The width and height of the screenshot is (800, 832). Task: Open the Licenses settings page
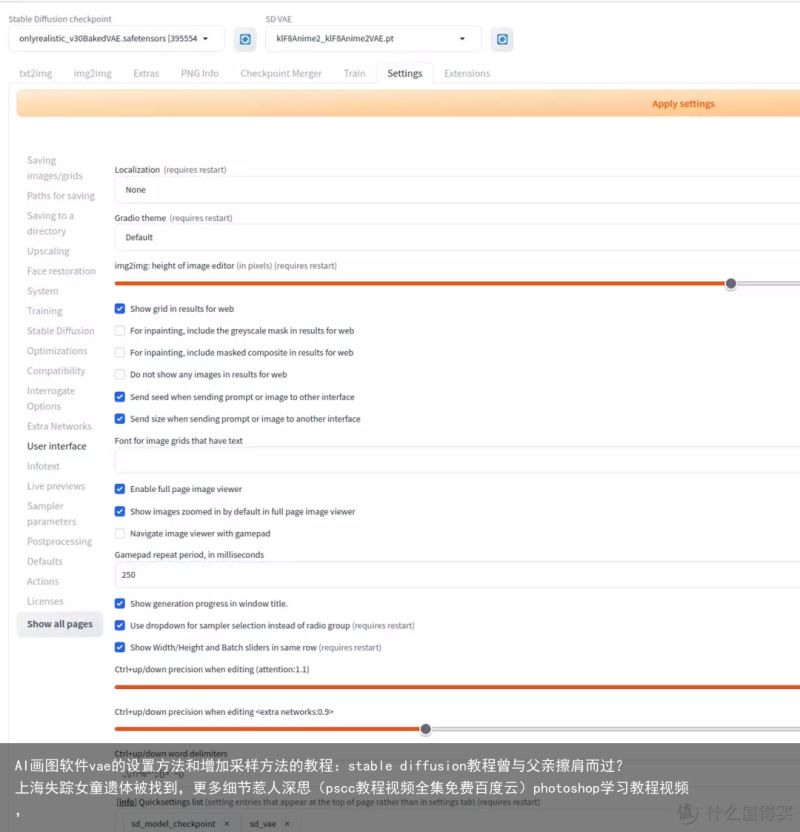point(45,601)
